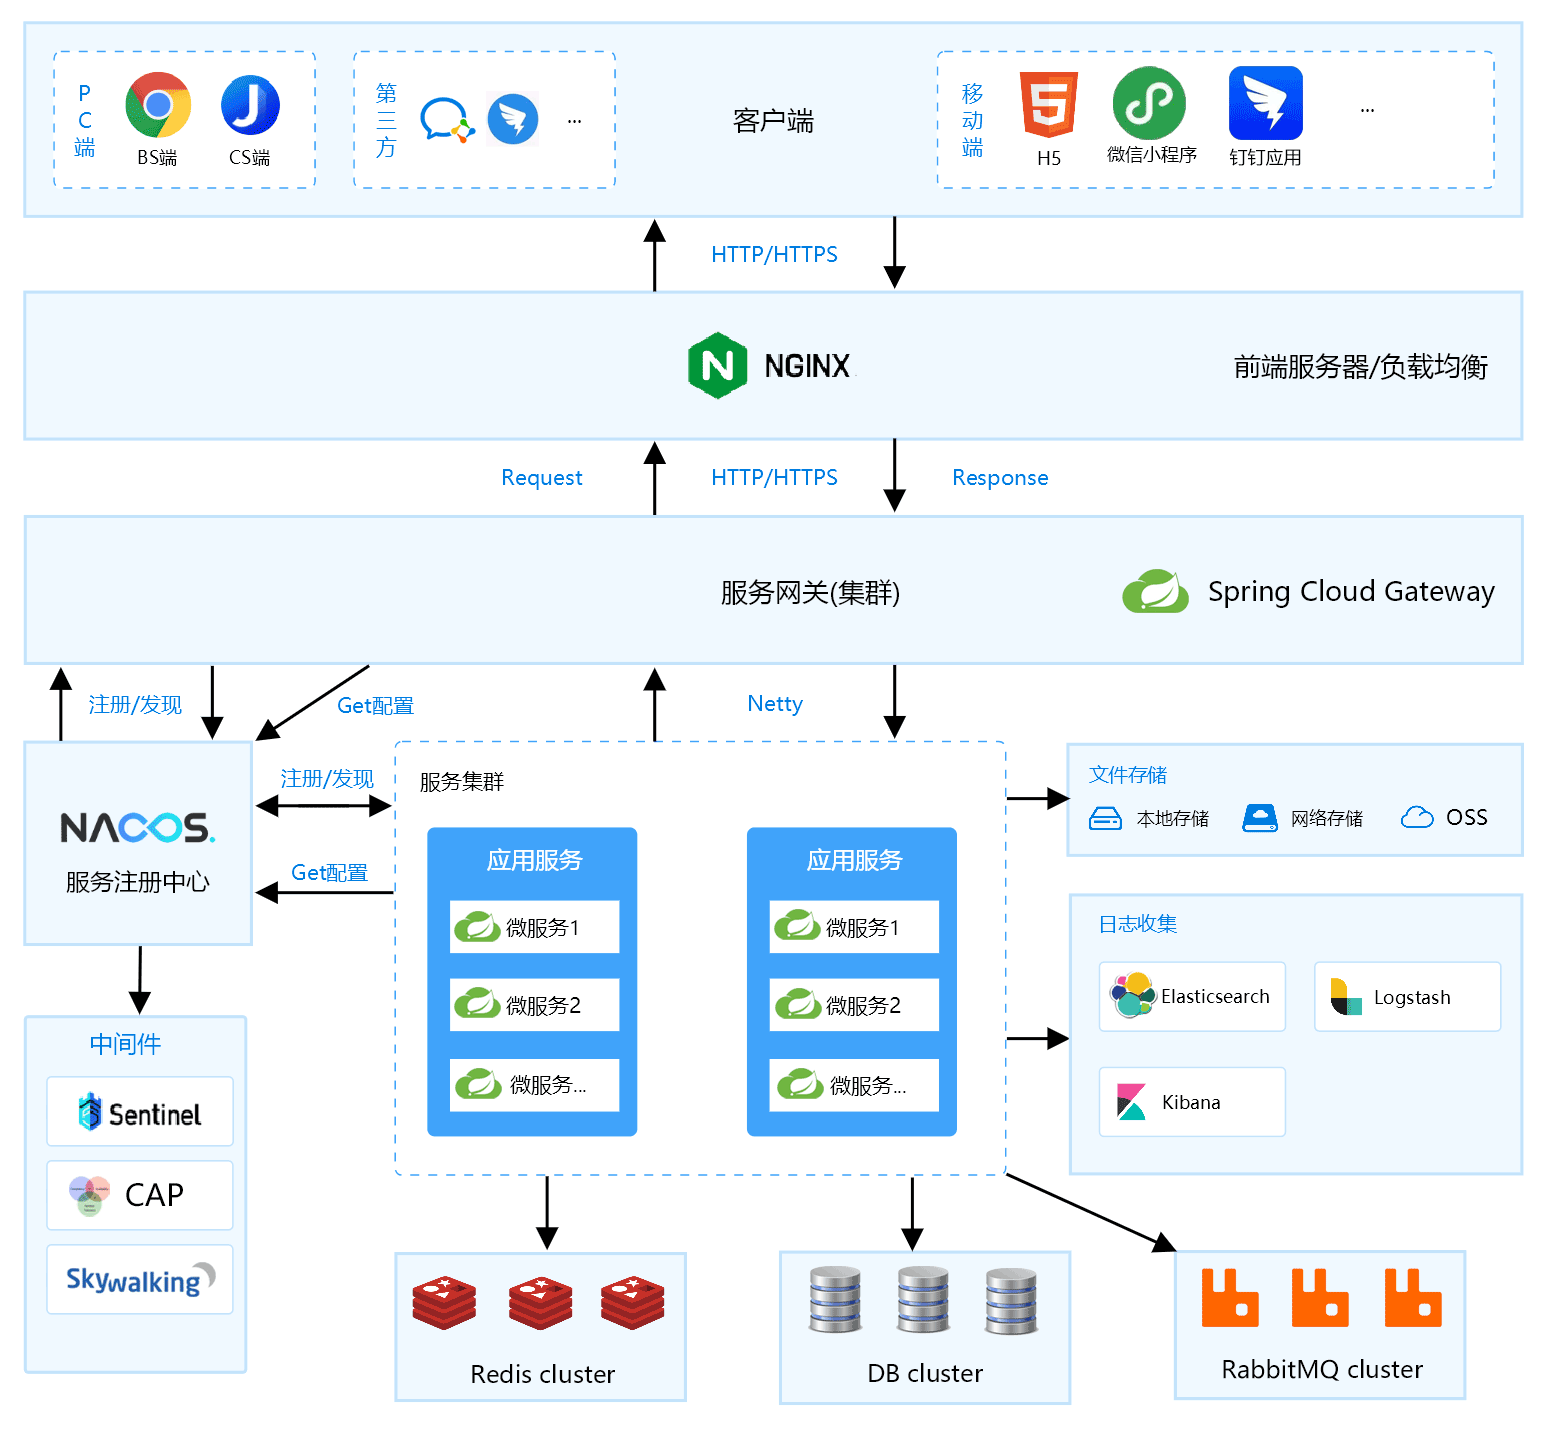This screenshot has width=1546, height=1435.
Task: Click the 文件存储 heading
Action: pos(1128,775)
